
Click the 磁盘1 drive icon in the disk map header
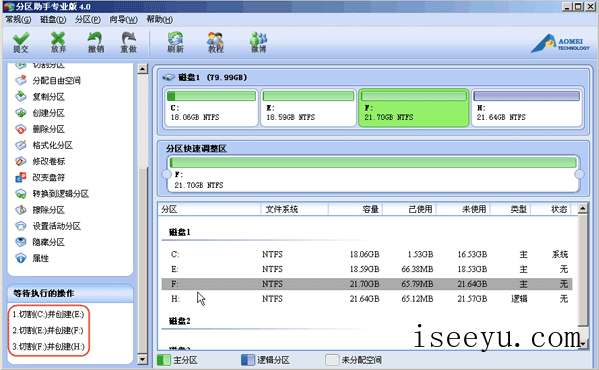pos(168,78)
